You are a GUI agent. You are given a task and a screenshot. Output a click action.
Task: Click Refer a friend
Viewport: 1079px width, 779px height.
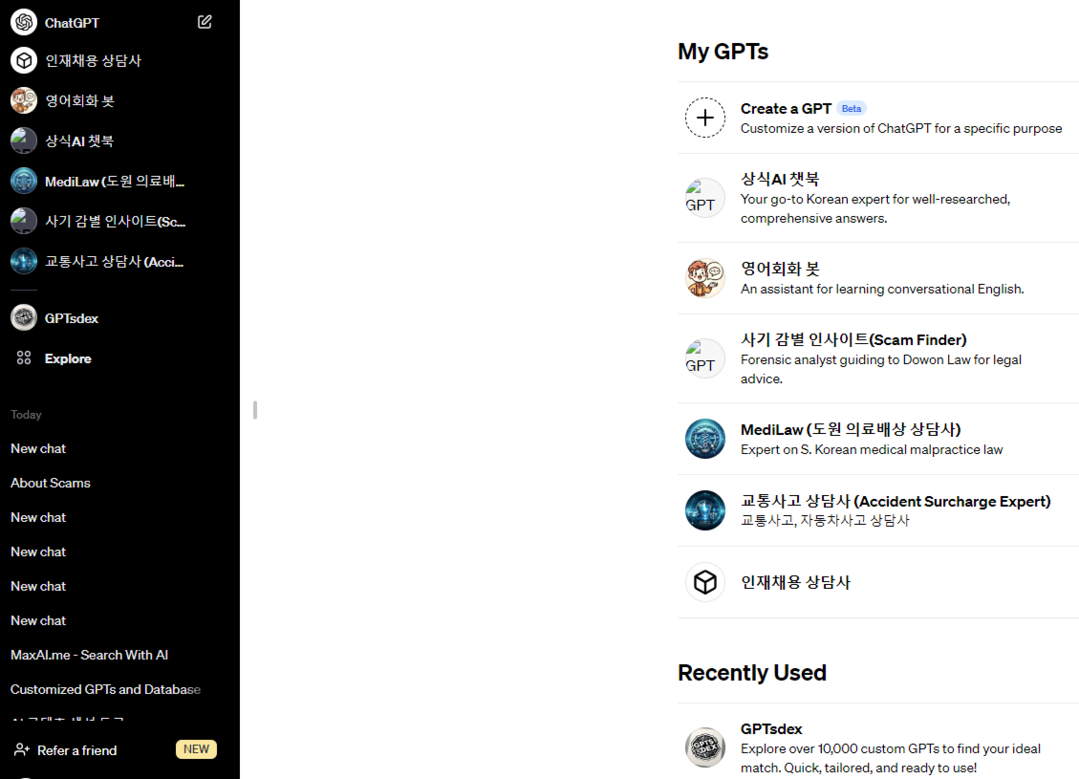[x=77, y=750]
